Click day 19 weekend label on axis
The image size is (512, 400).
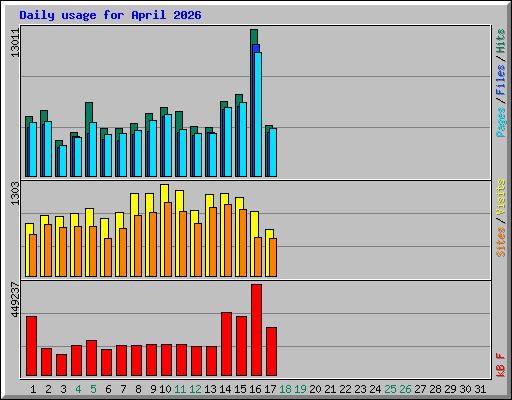click(300, 389)
